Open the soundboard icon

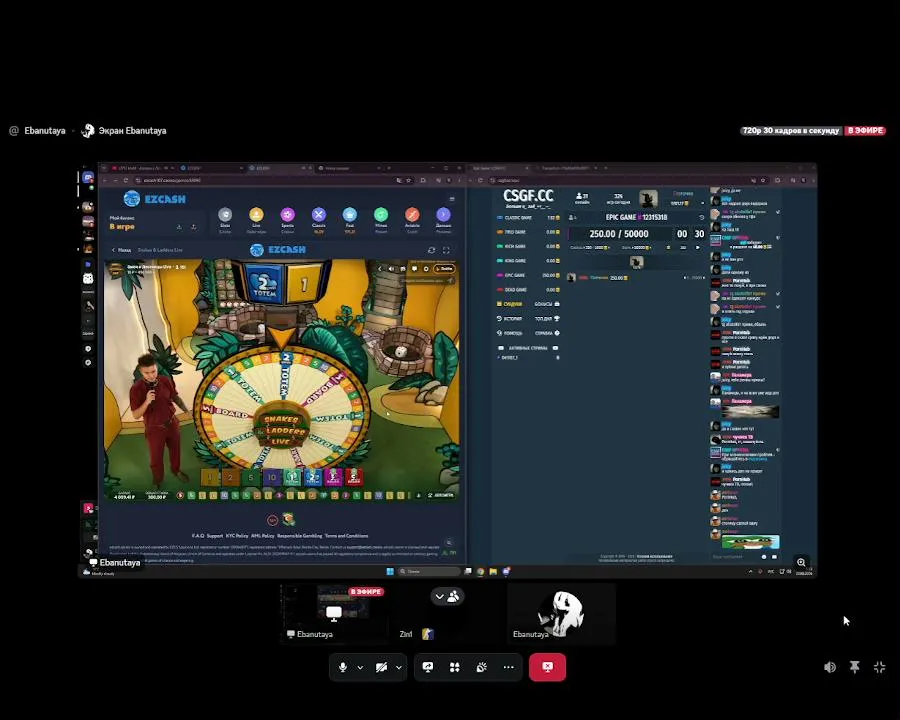(x=482, y=667)
